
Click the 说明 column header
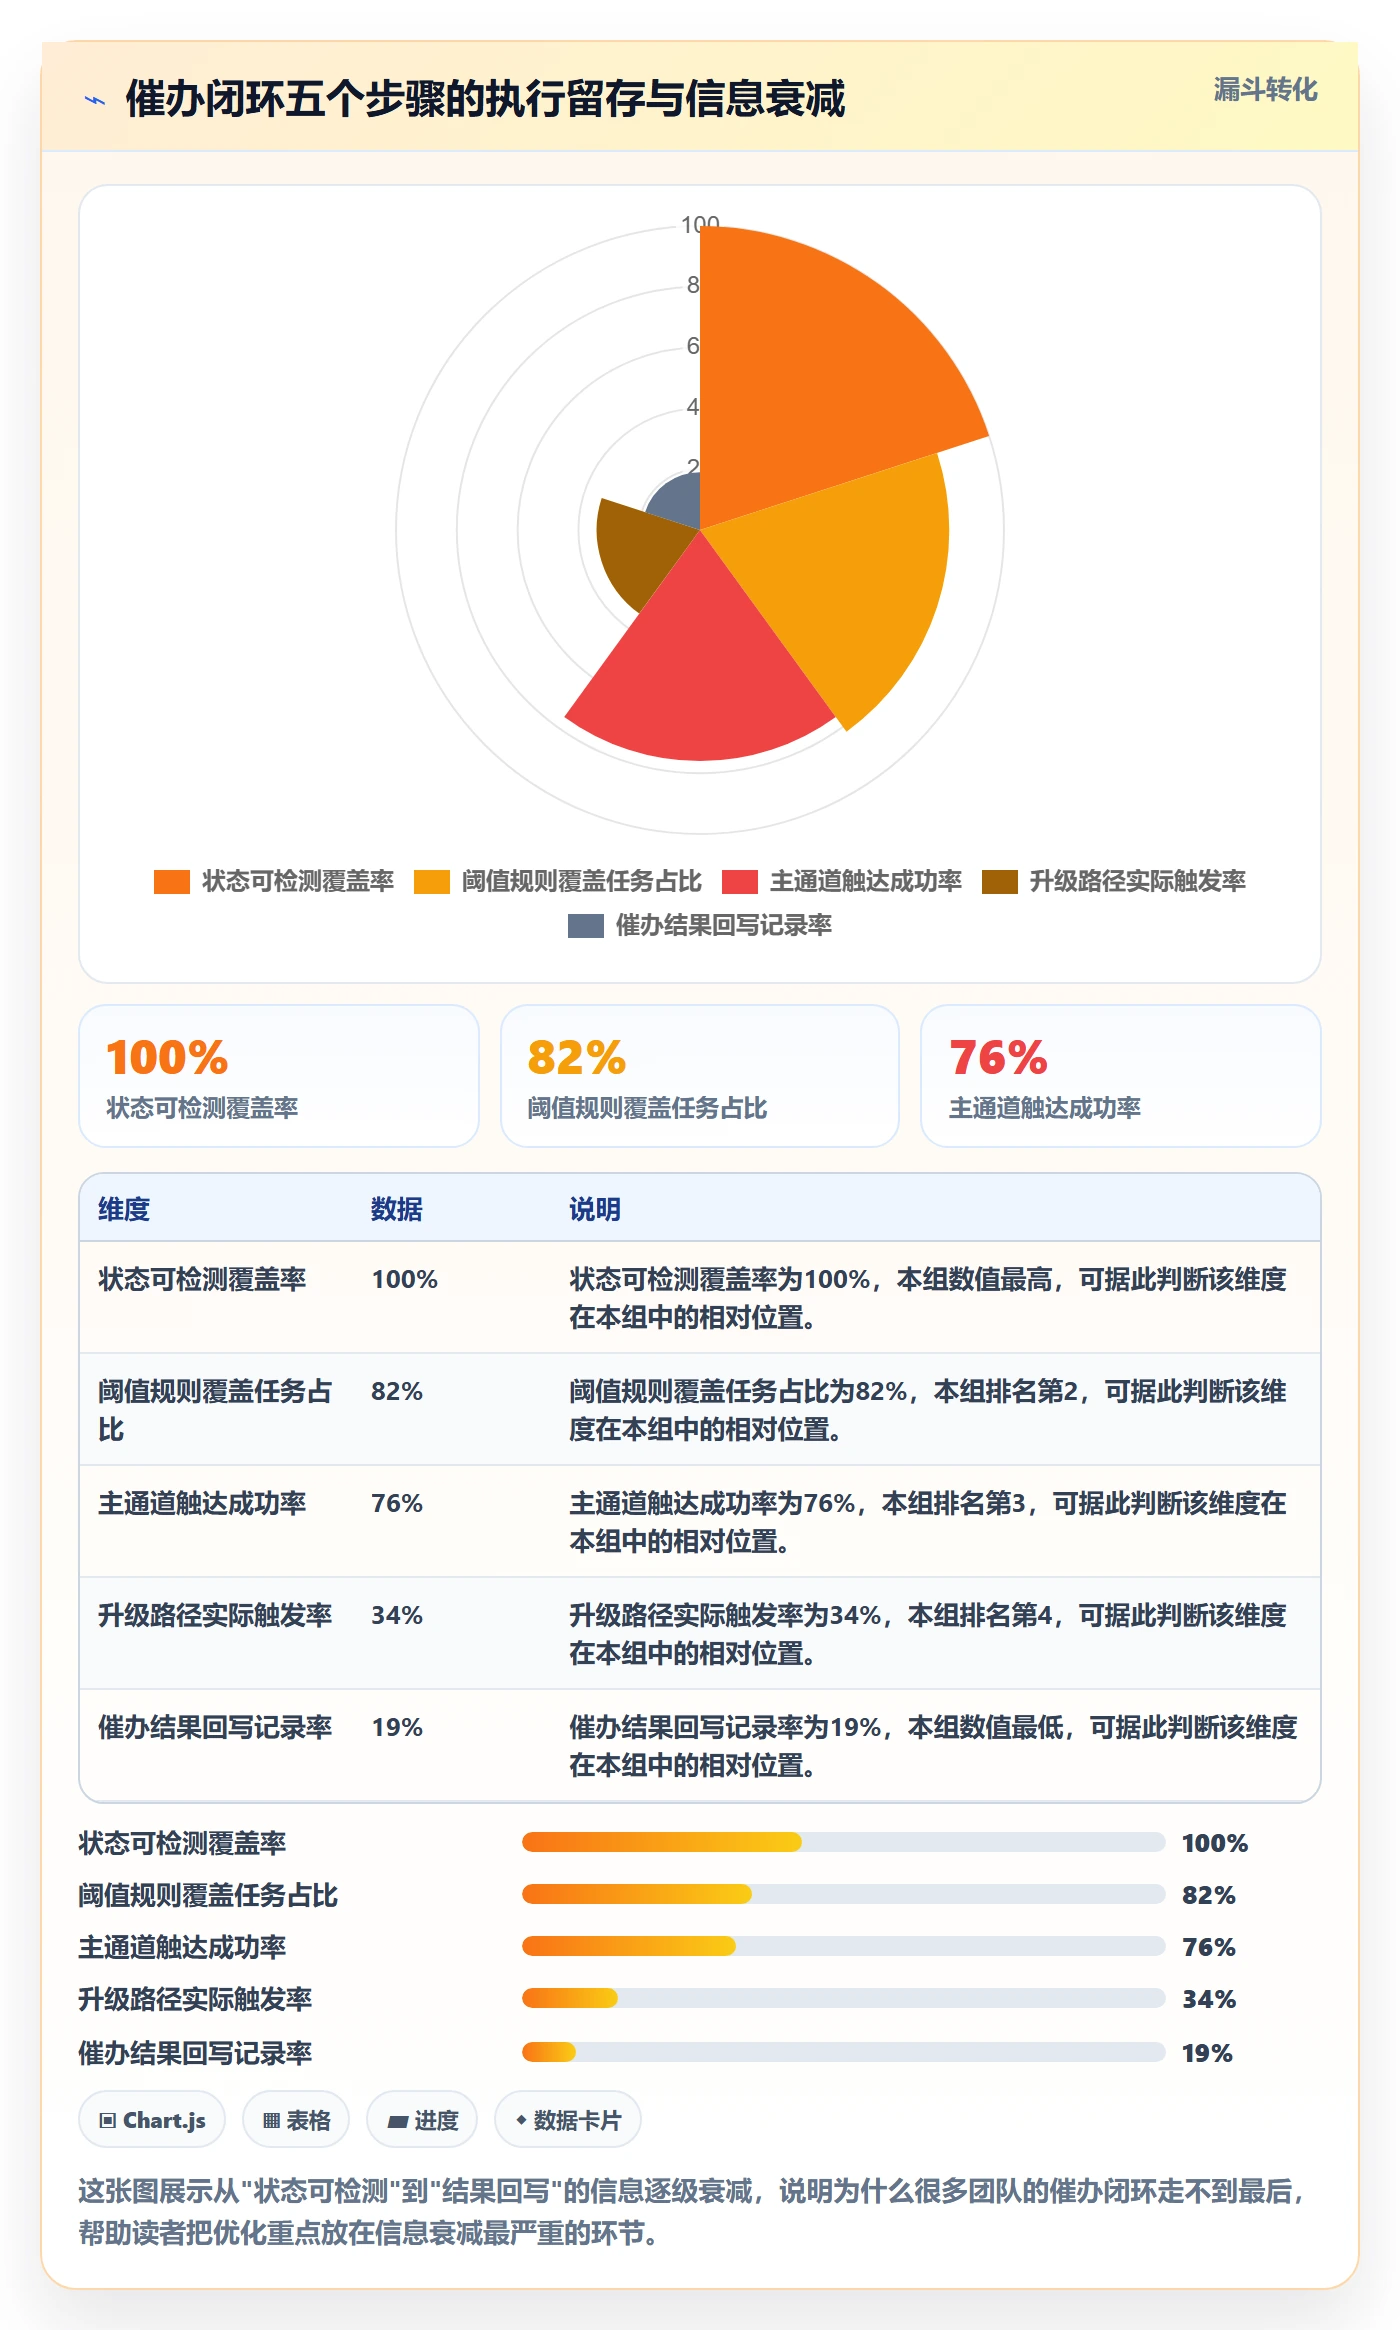pos(595,1209)
